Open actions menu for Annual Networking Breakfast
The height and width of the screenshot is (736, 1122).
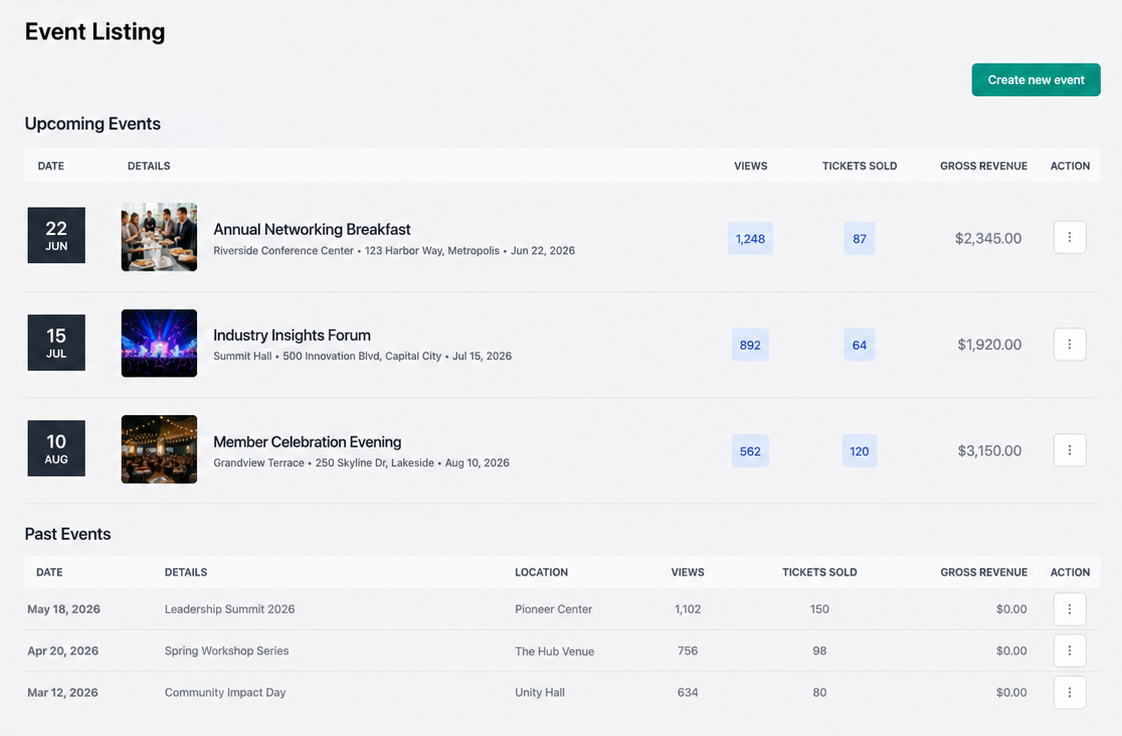[1070, 237]
